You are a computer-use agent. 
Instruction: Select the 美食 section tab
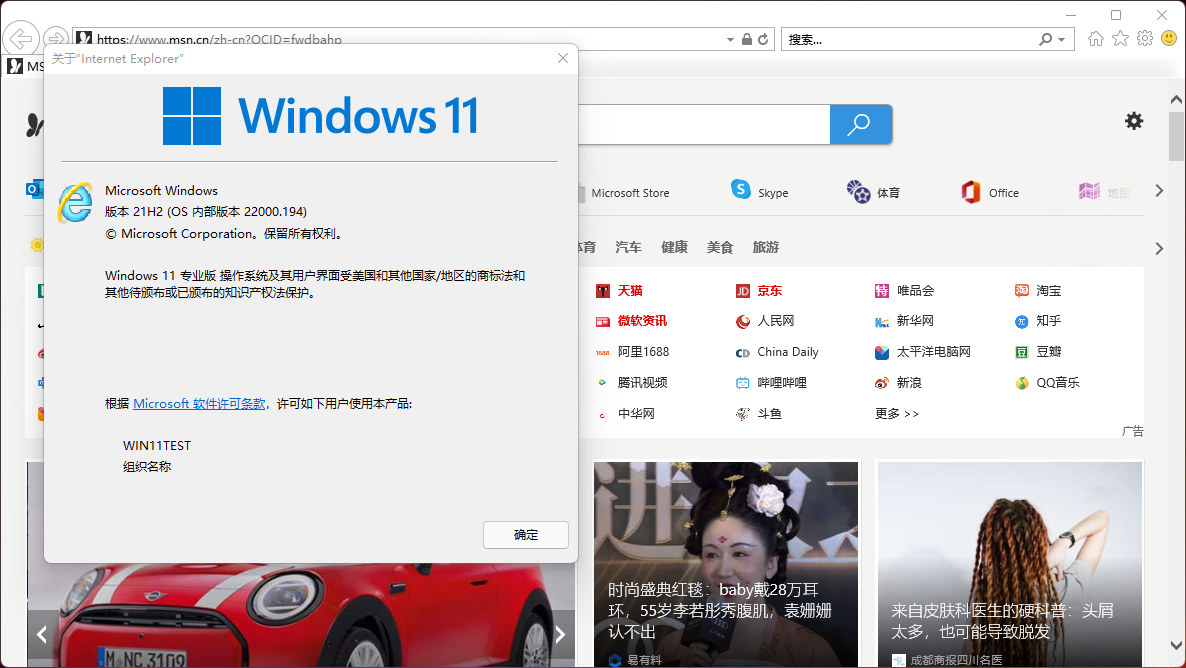tap(718, 247)
